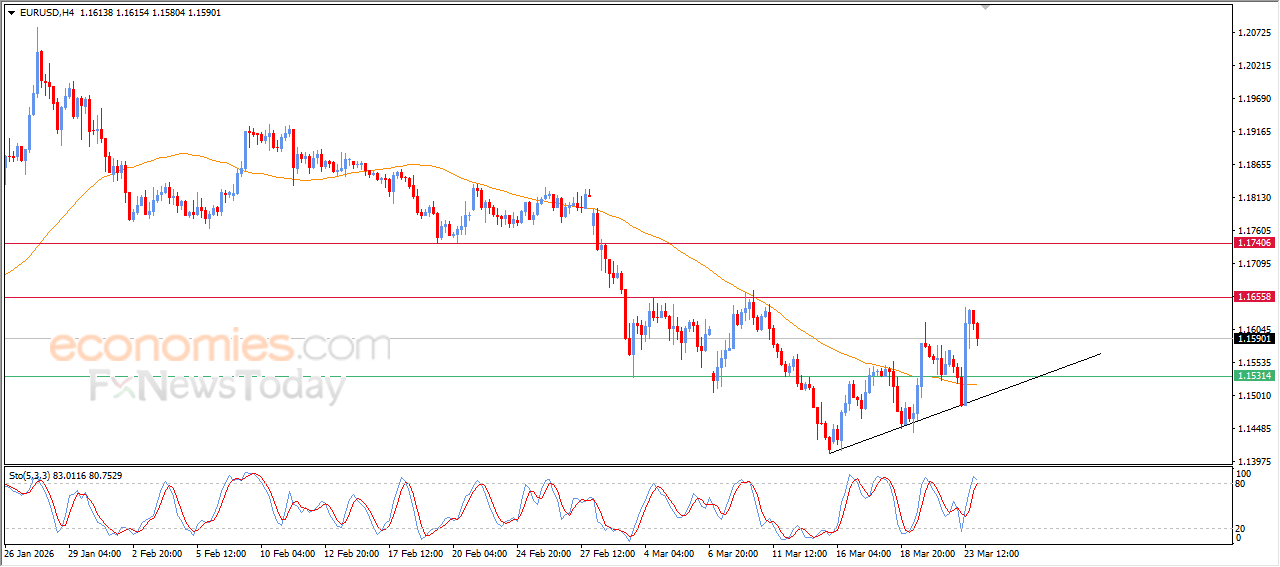Click the red 1.16558 price label
1280x567 pixels.
pyautogui.click(x=1254, y=297)
